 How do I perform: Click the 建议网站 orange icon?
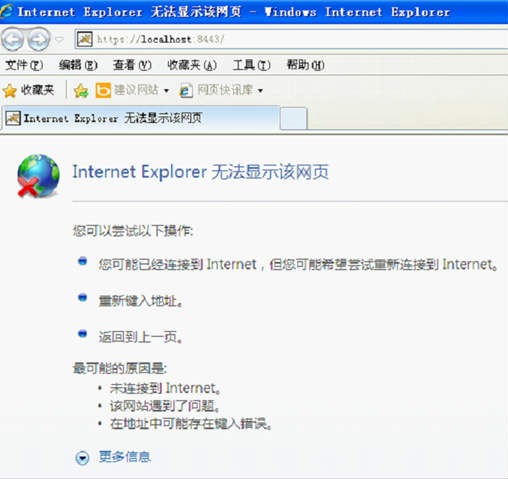103,90
